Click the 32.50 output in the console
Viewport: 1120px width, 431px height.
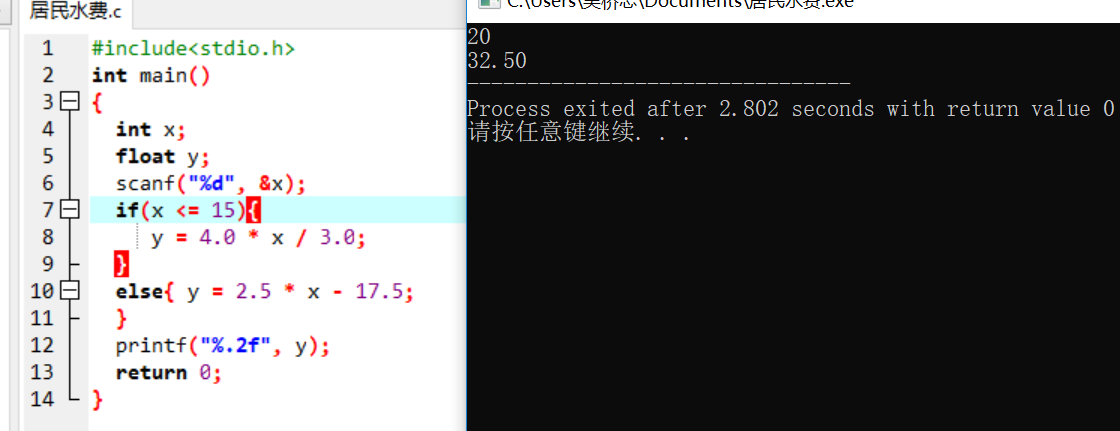click(x=496, y=61)
